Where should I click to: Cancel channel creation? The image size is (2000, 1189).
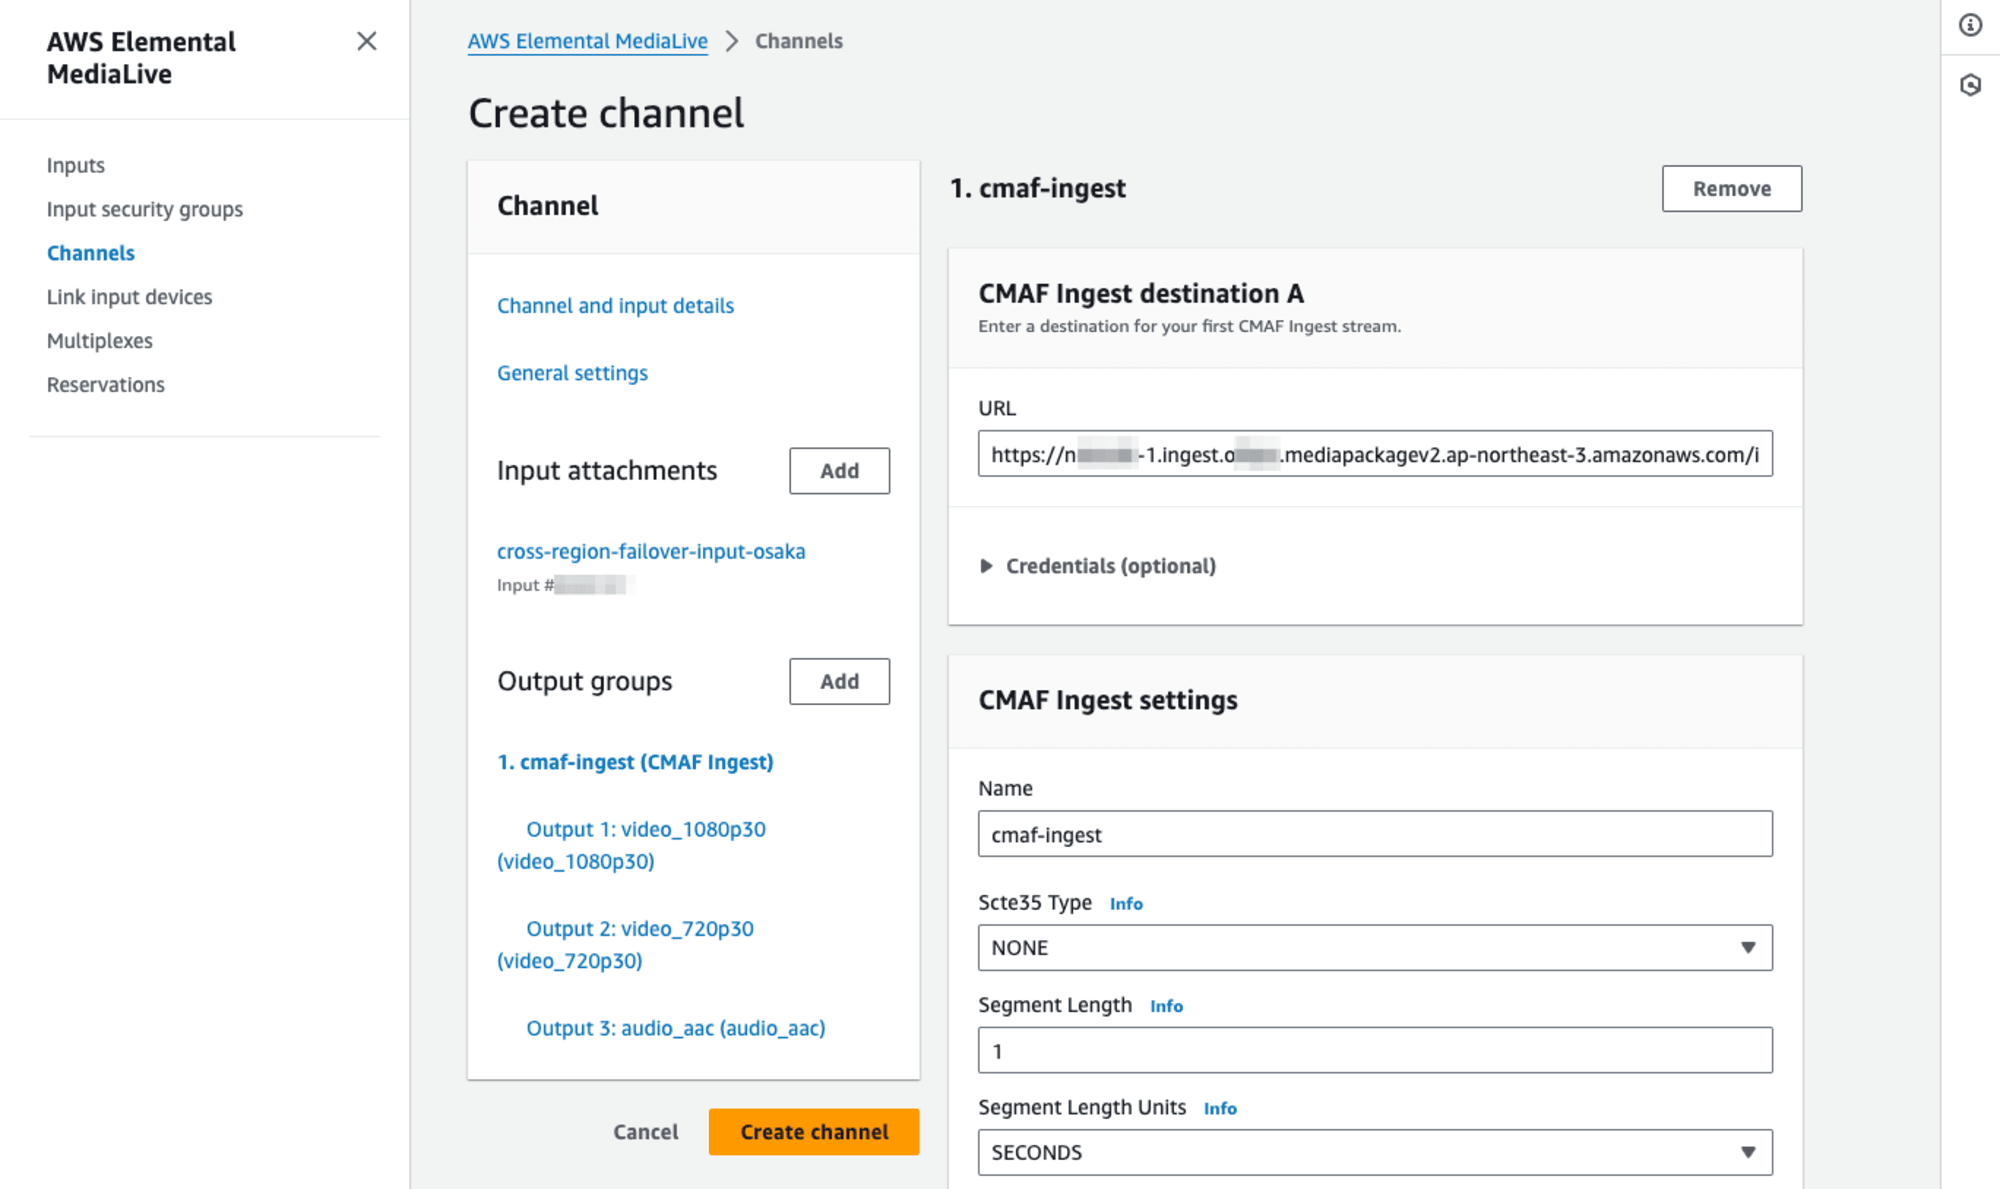(x=646, y=1132)
